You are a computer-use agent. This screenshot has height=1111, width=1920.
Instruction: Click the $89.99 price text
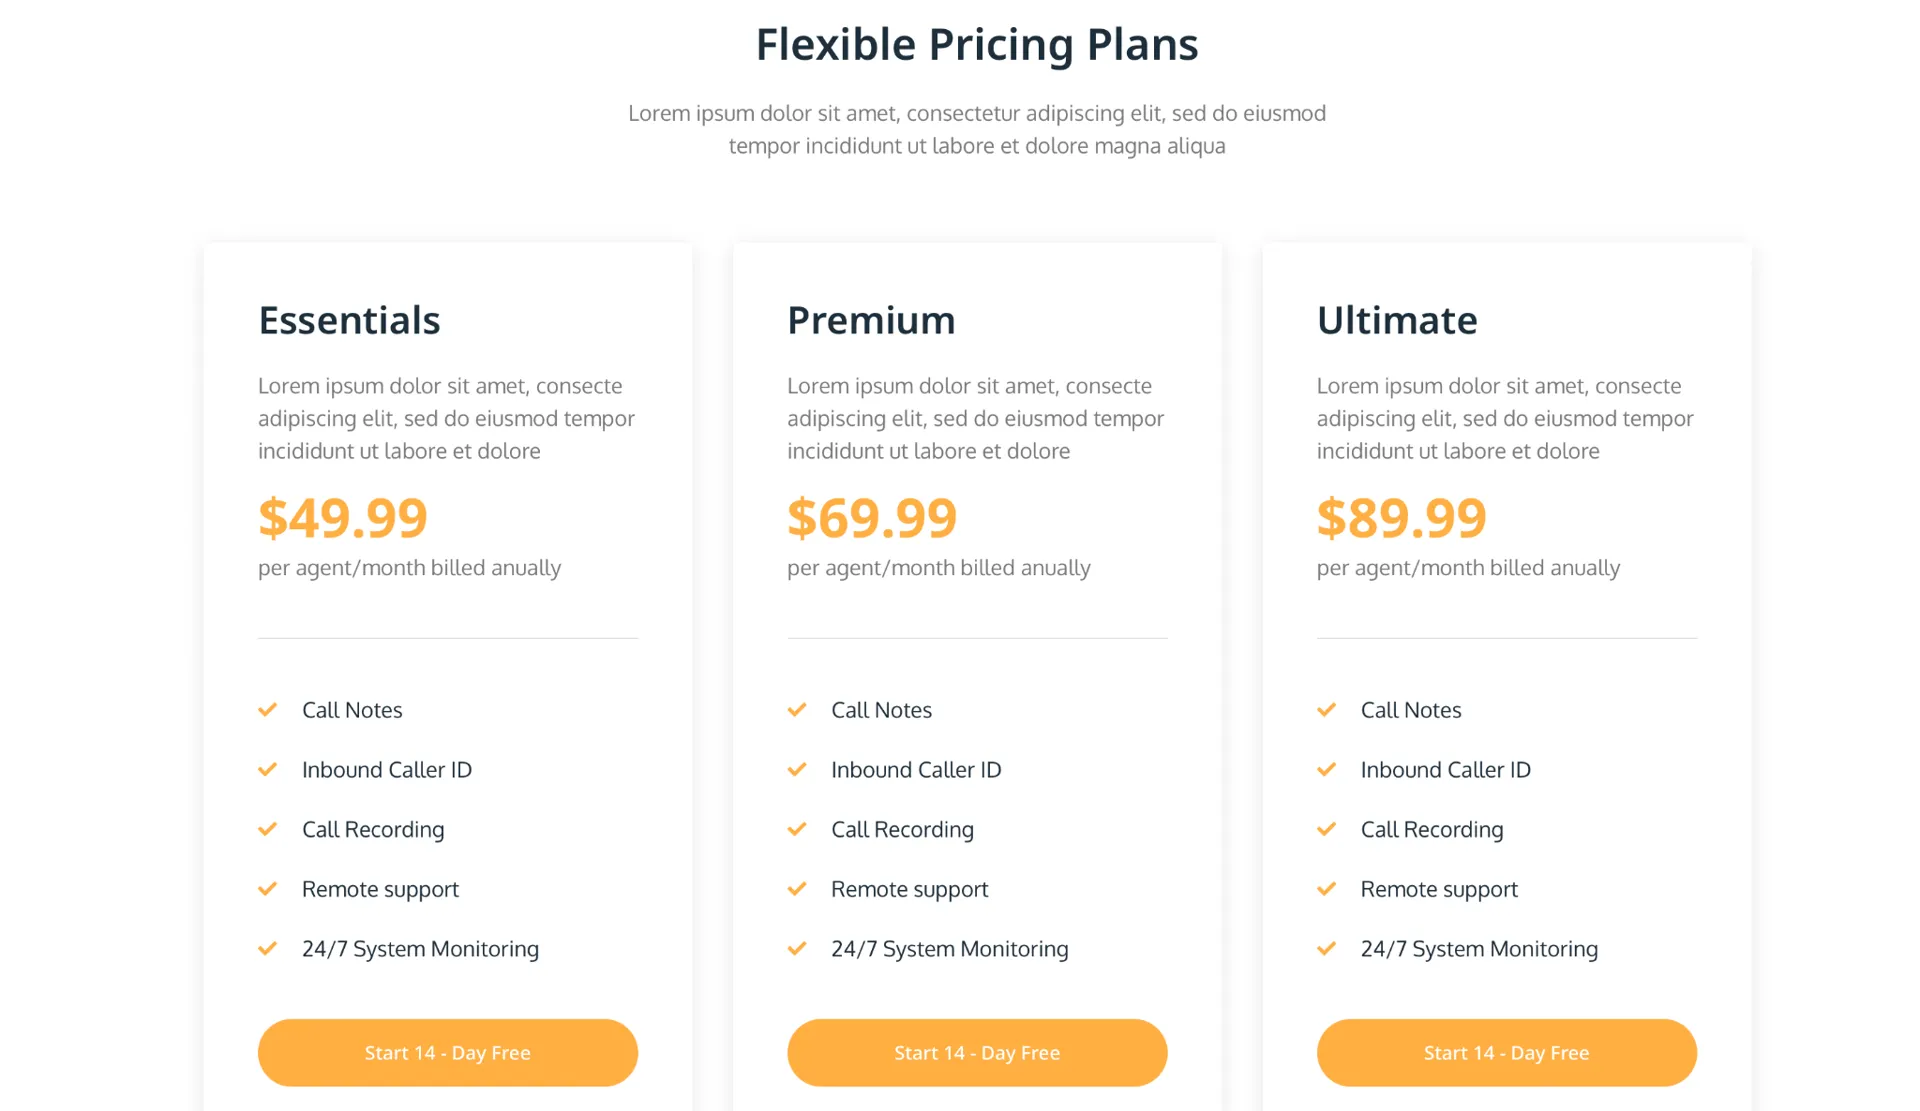click(x=1401, y=517)
